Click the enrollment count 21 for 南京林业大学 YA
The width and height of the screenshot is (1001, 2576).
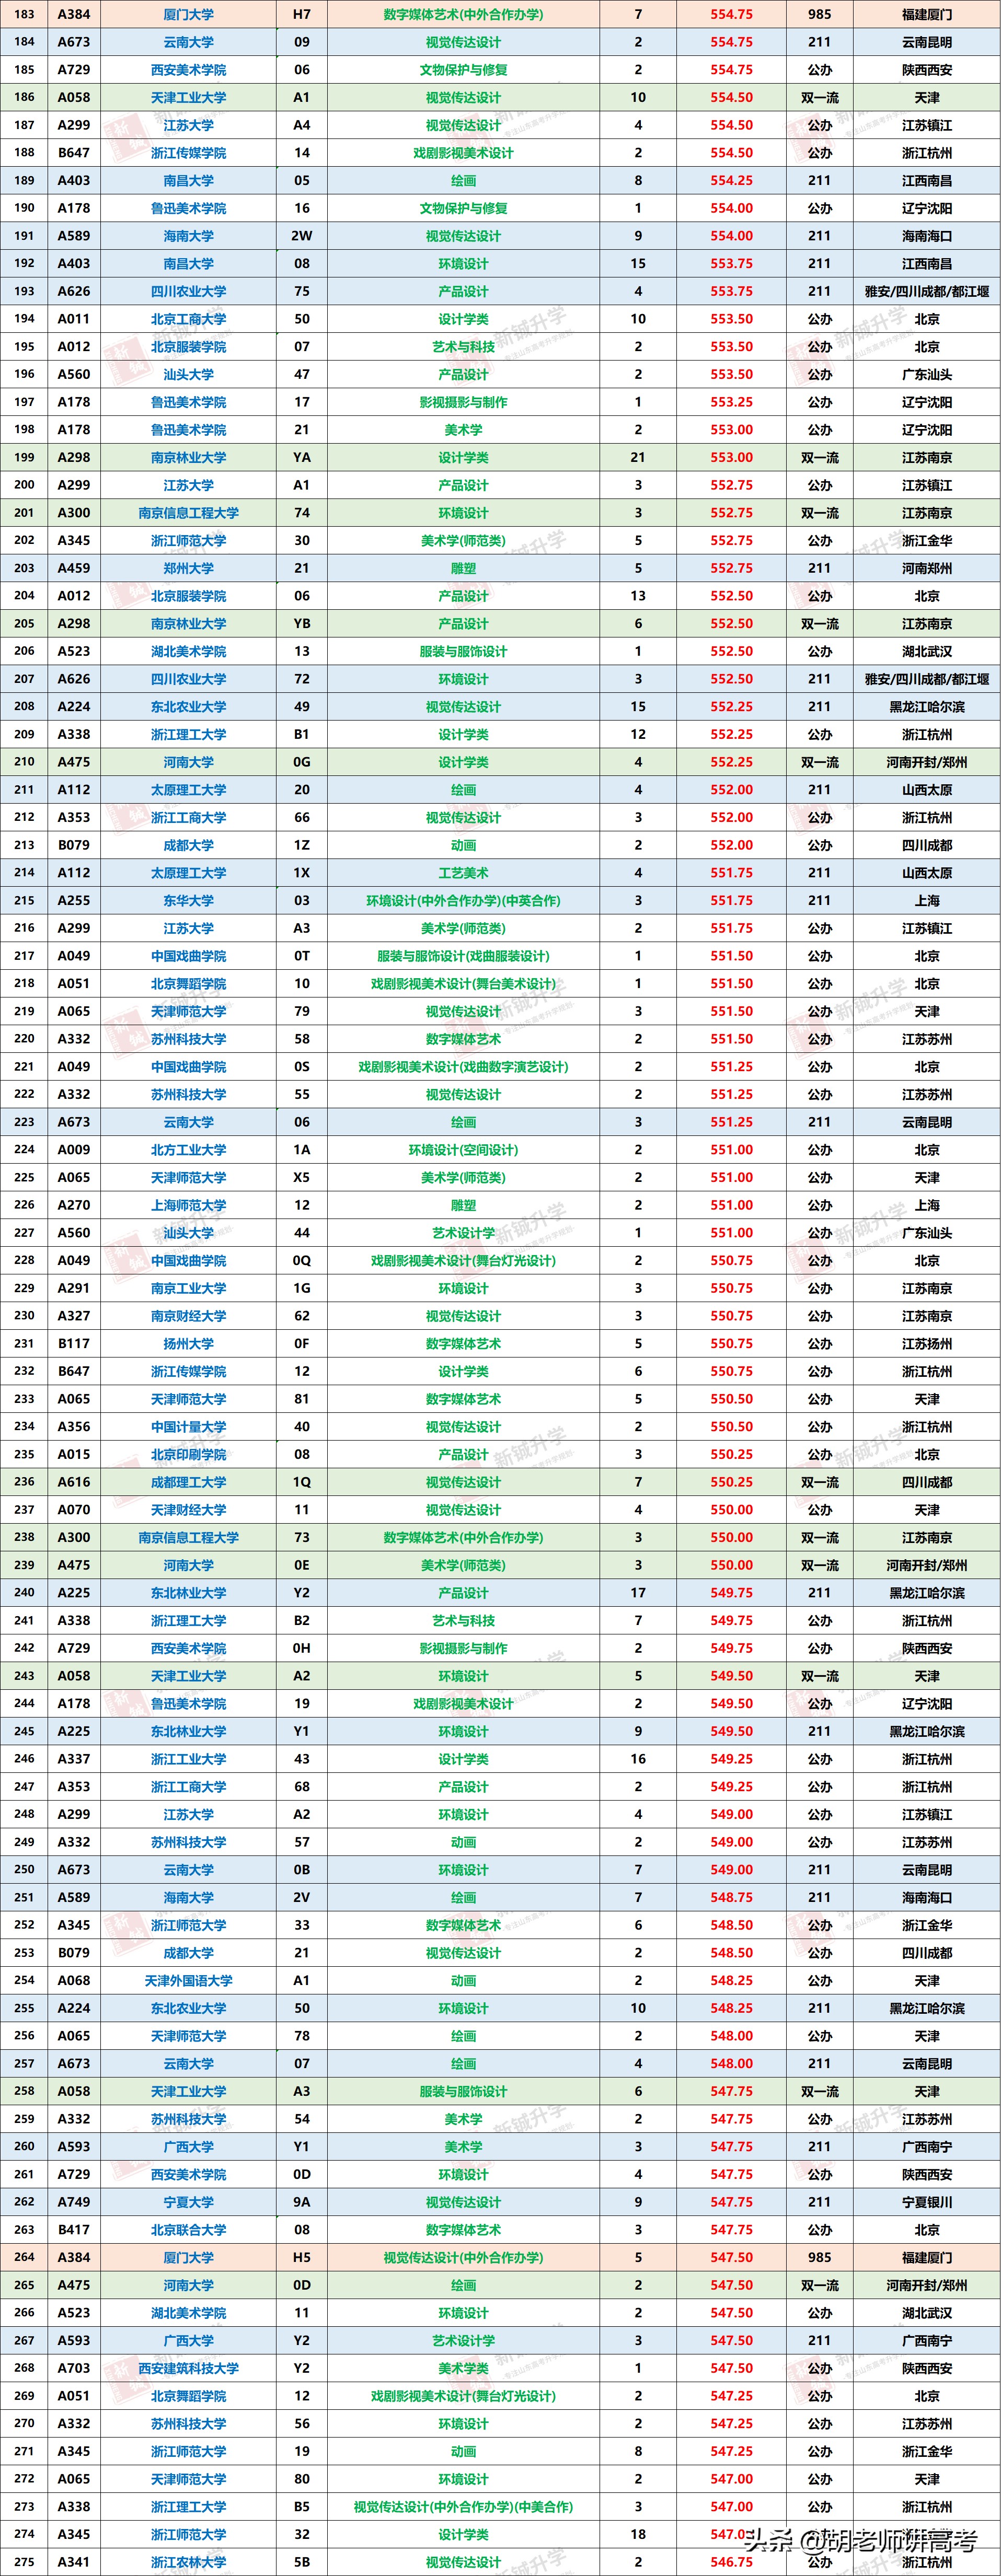click(x=638, y=457)
